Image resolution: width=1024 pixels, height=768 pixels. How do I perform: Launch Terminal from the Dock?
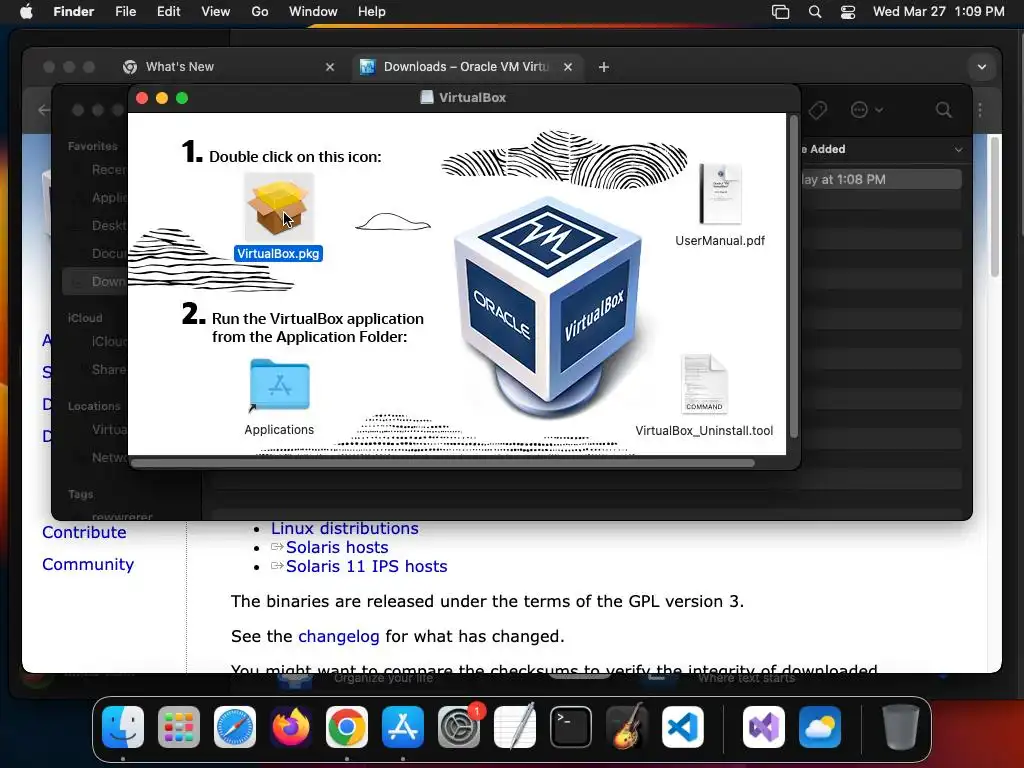571,727
